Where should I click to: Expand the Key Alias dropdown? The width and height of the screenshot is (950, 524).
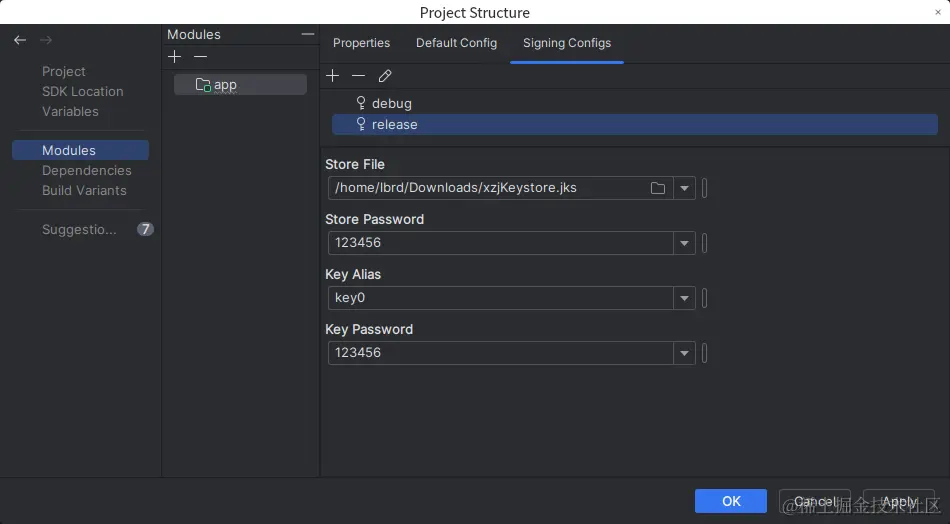[x=684, y=298]
